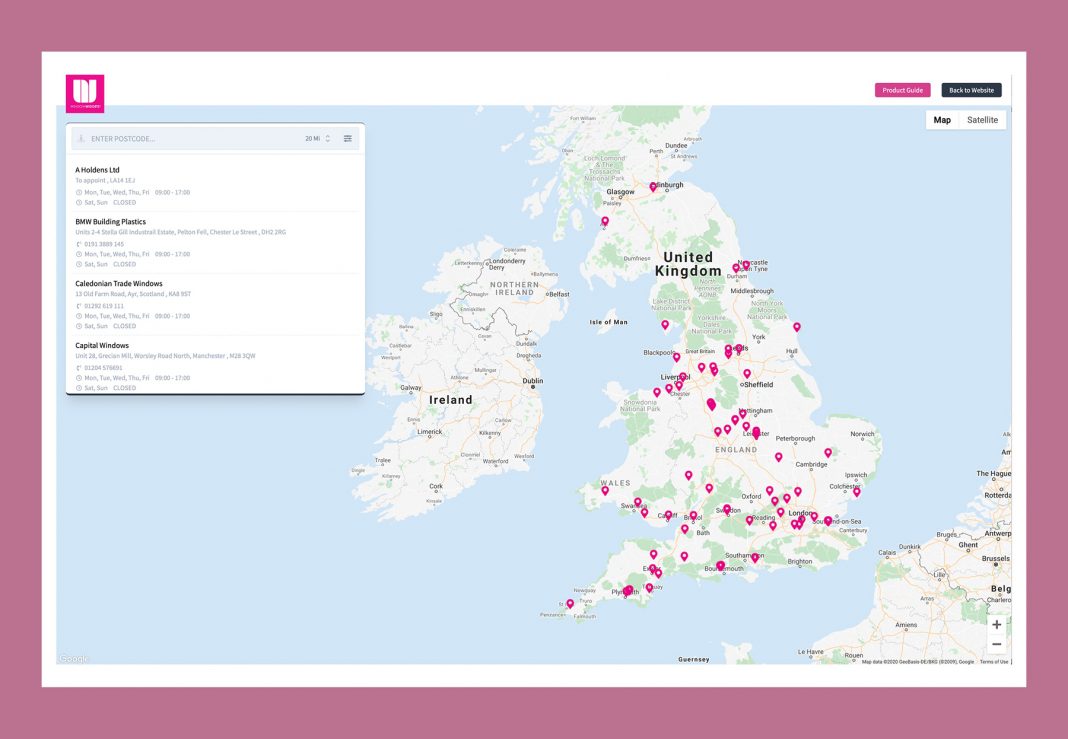1068x739 pixels.
Task: Click phone number 0191 3889 145
Action: pos(104,245)
